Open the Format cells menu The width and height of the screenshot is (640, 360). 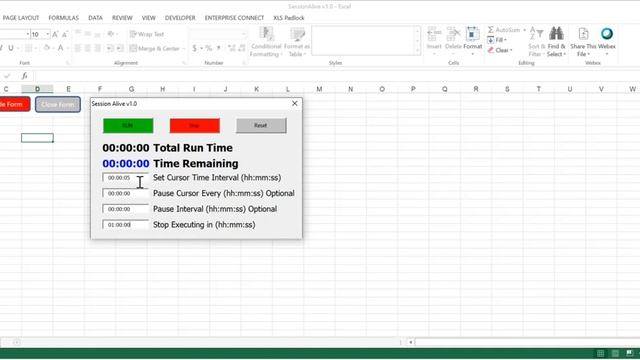(473, 41)
